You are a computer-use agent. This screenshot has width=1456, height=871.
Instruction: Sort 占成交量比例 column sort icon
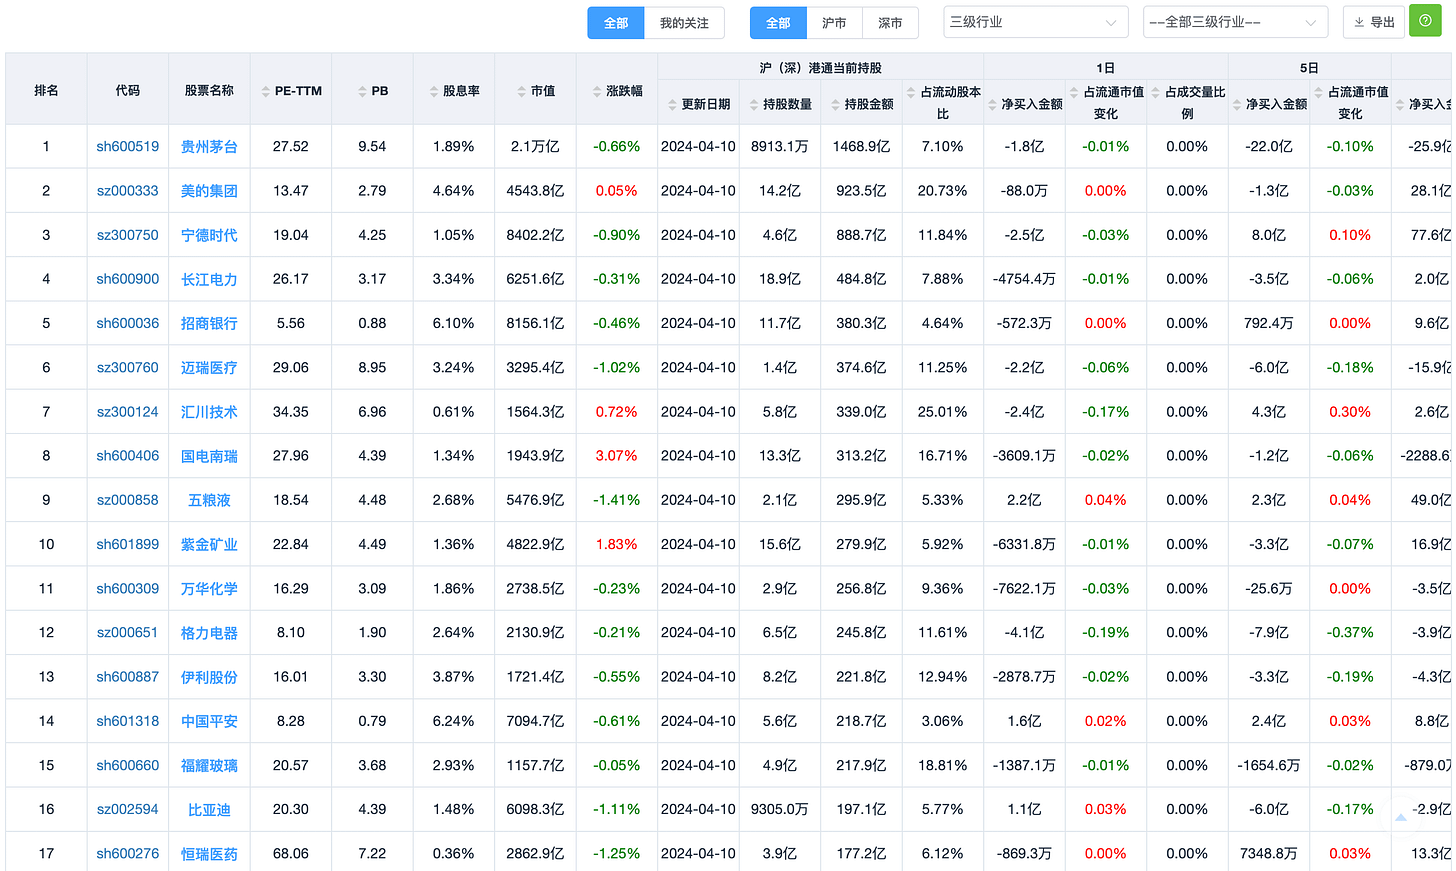[1155, 92]
